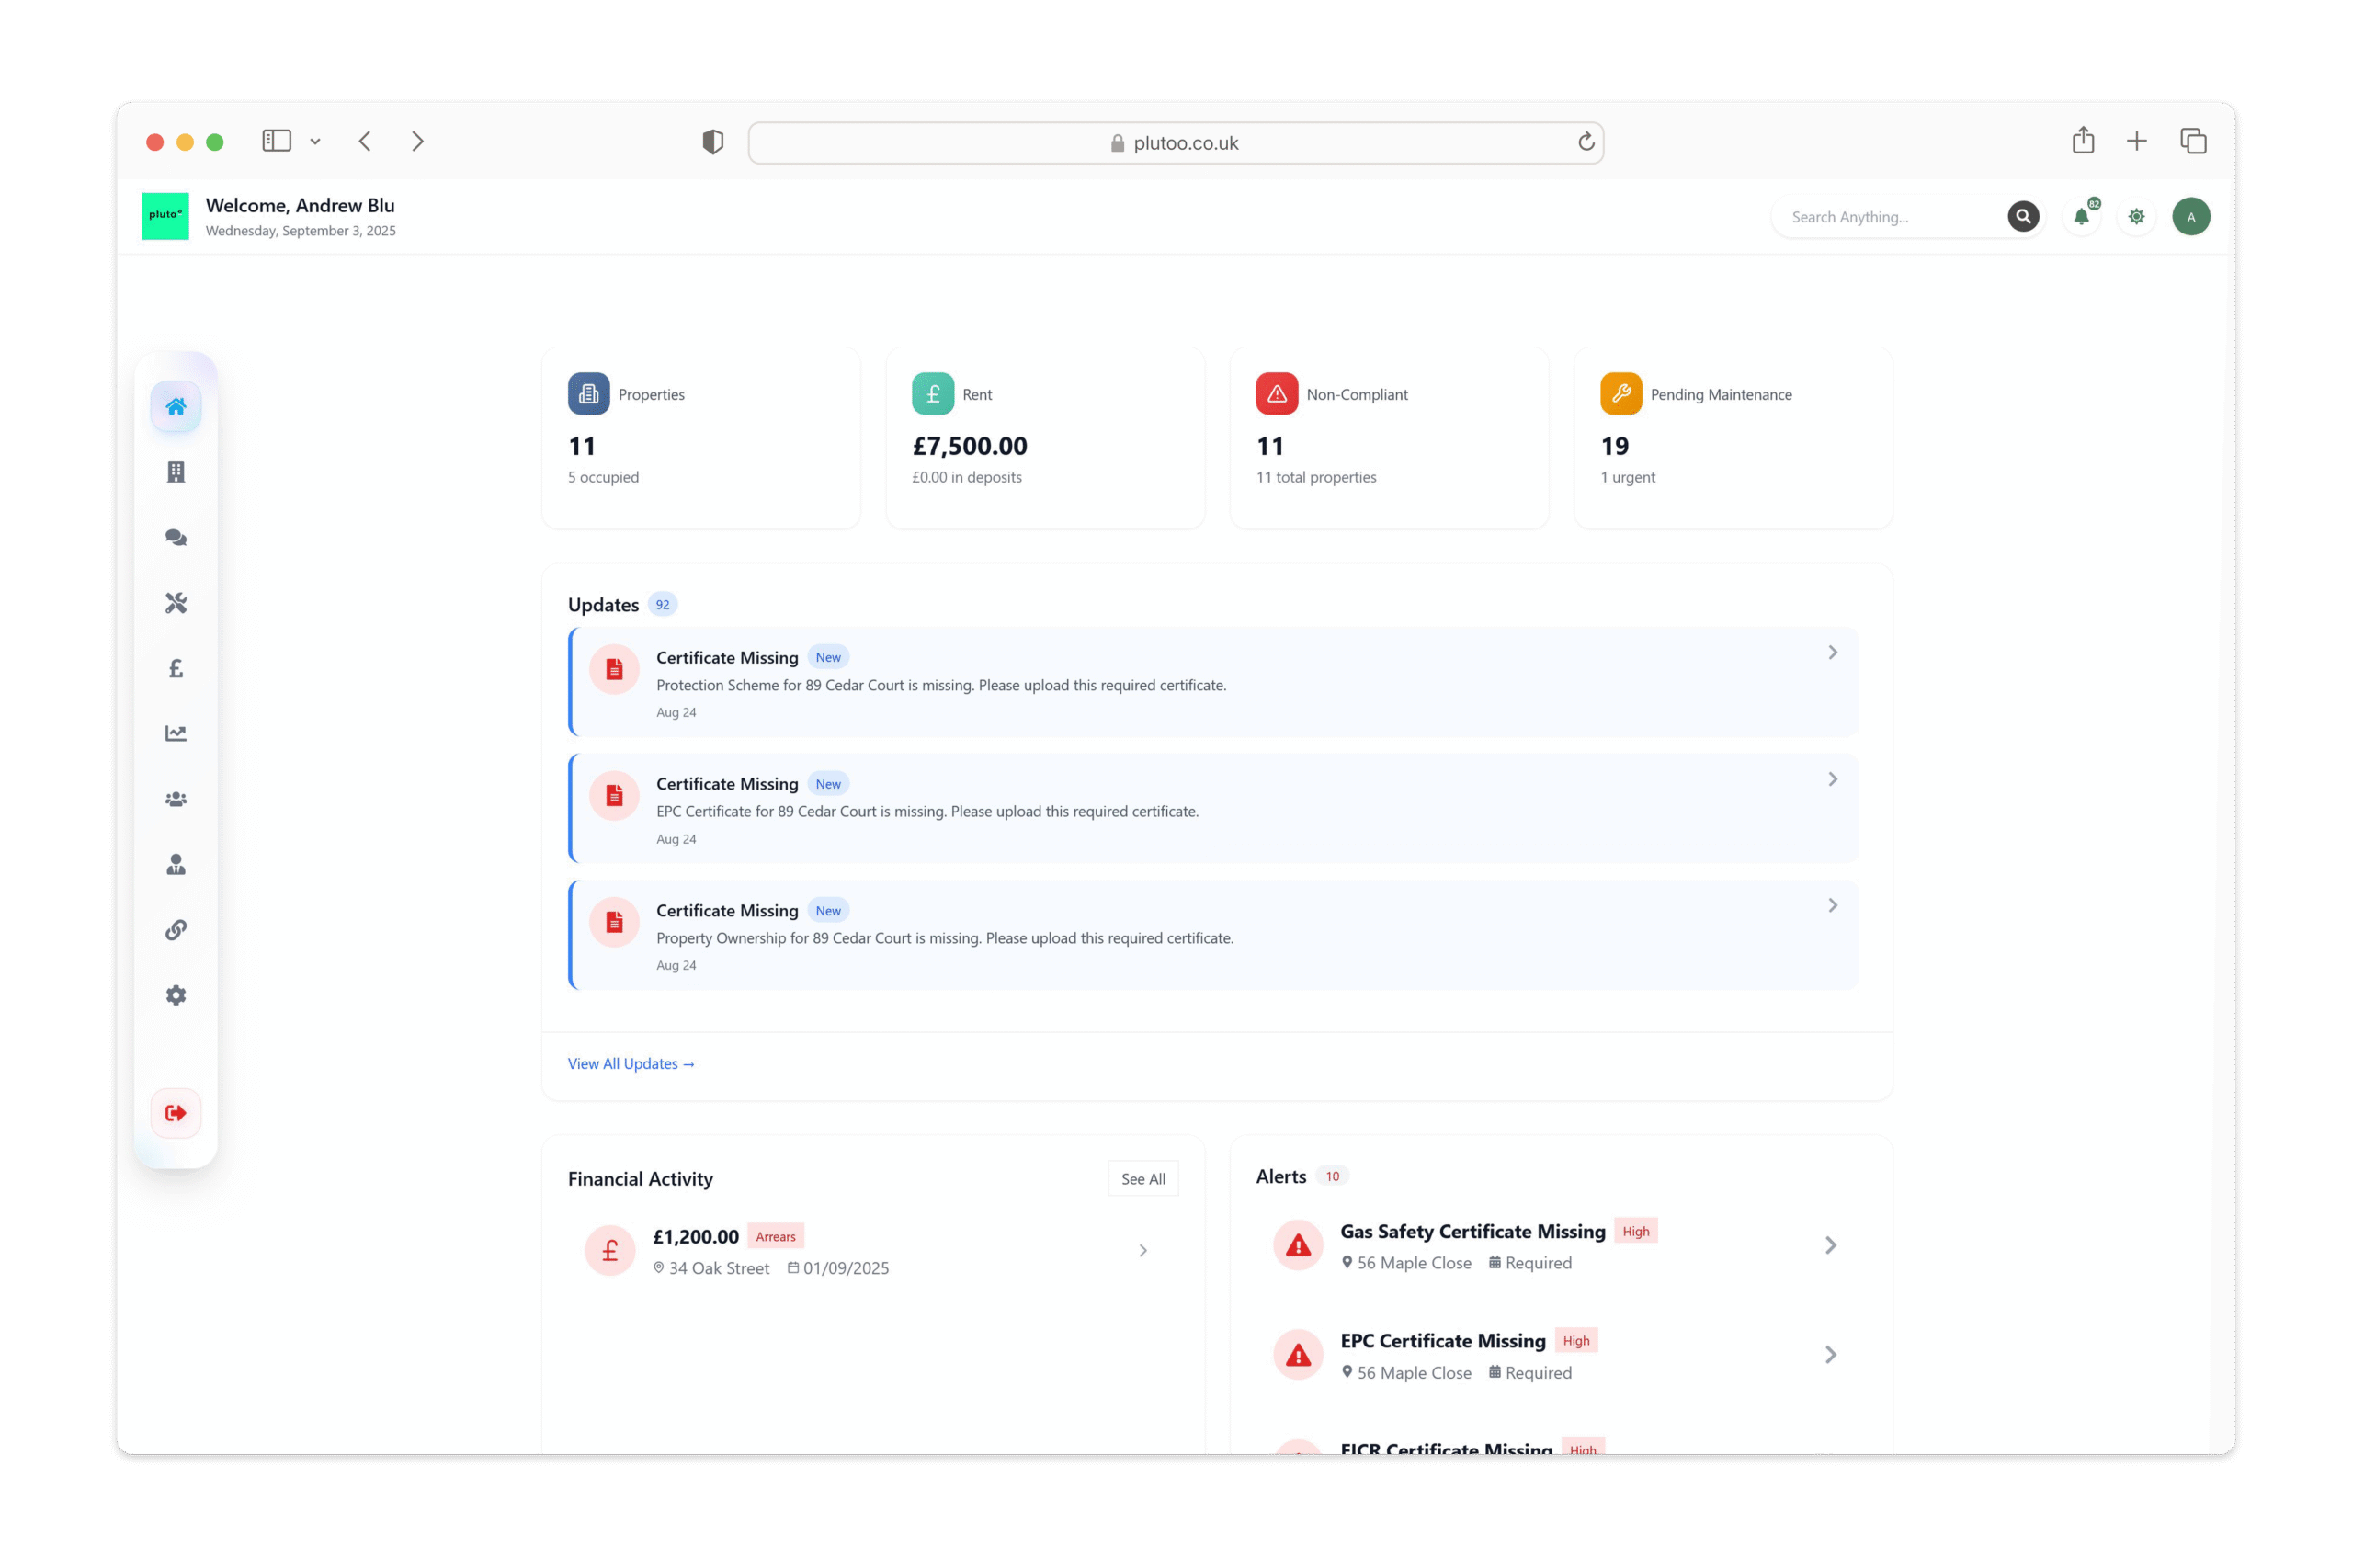Image resolution: width=2353 pixels, height=1568 pixels.
Task: Select the home dashboard sidebar item
Action: [x=176, y=407]
